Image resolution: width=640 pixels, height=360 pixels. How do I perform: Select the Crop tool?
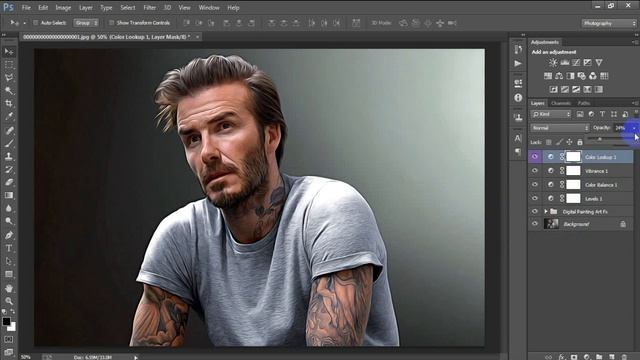9,104
